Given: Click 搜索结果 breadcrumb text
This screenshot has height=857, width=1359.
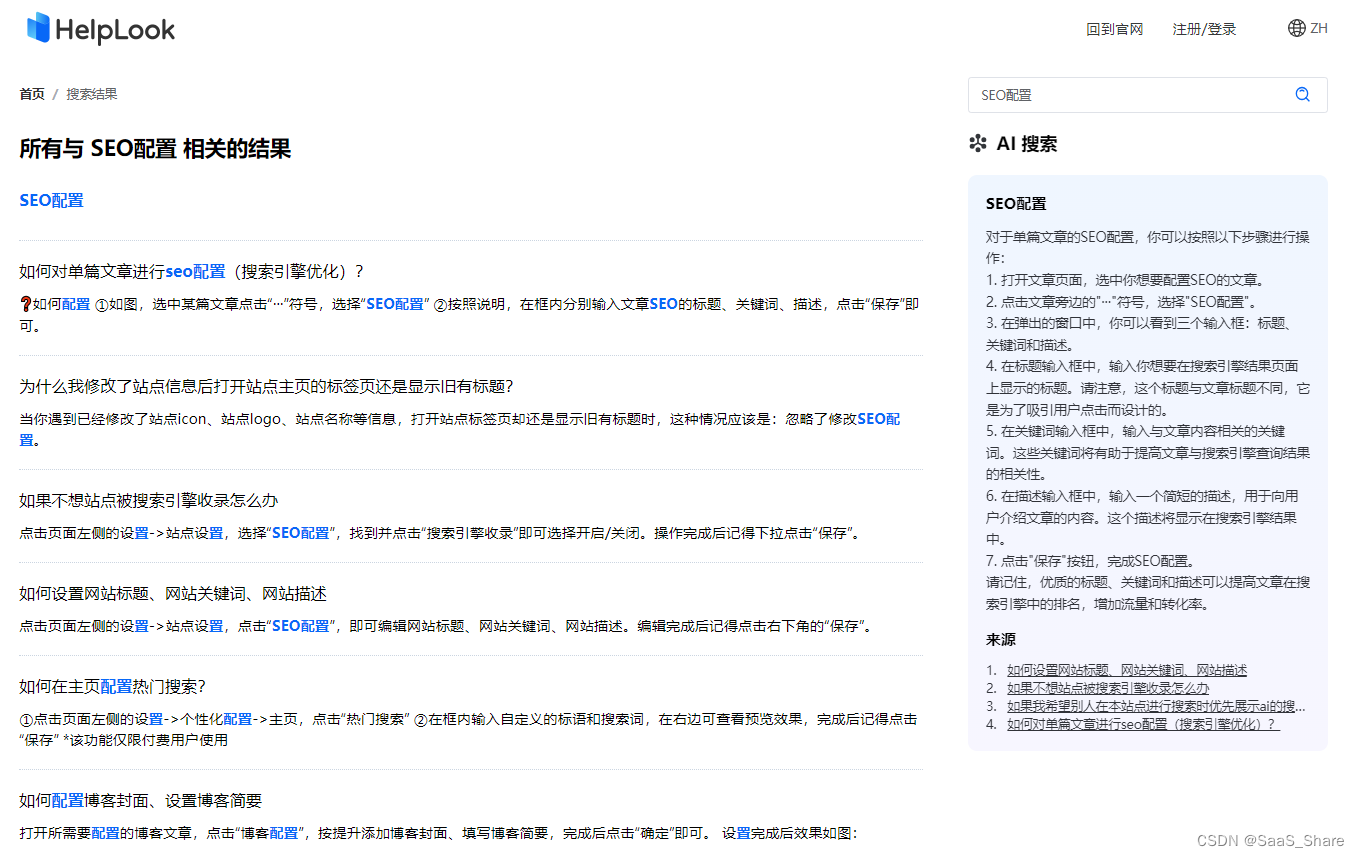Looking at the screenshot, I should coord(92,94).
